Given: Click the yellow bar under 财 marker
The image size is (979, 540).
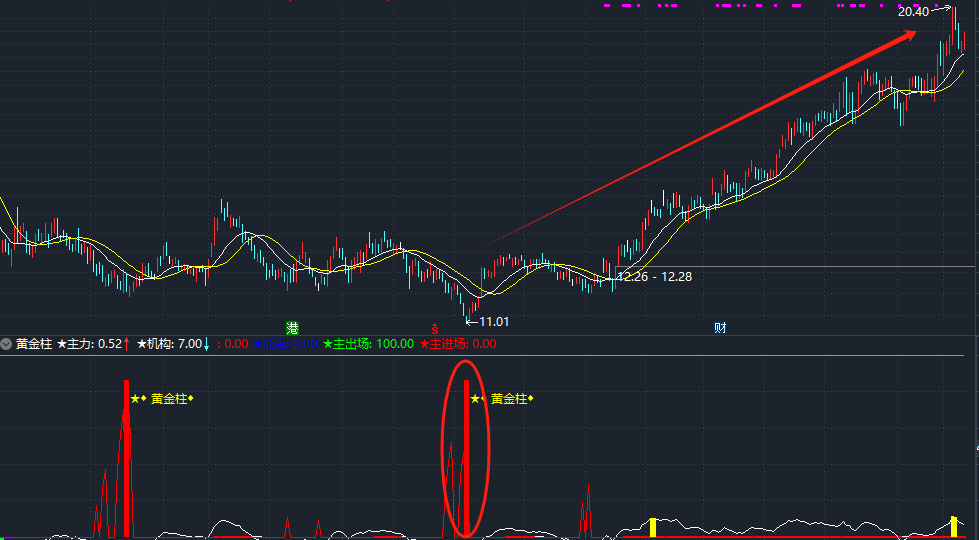Looking at the screenshot, I should (653, 527).
